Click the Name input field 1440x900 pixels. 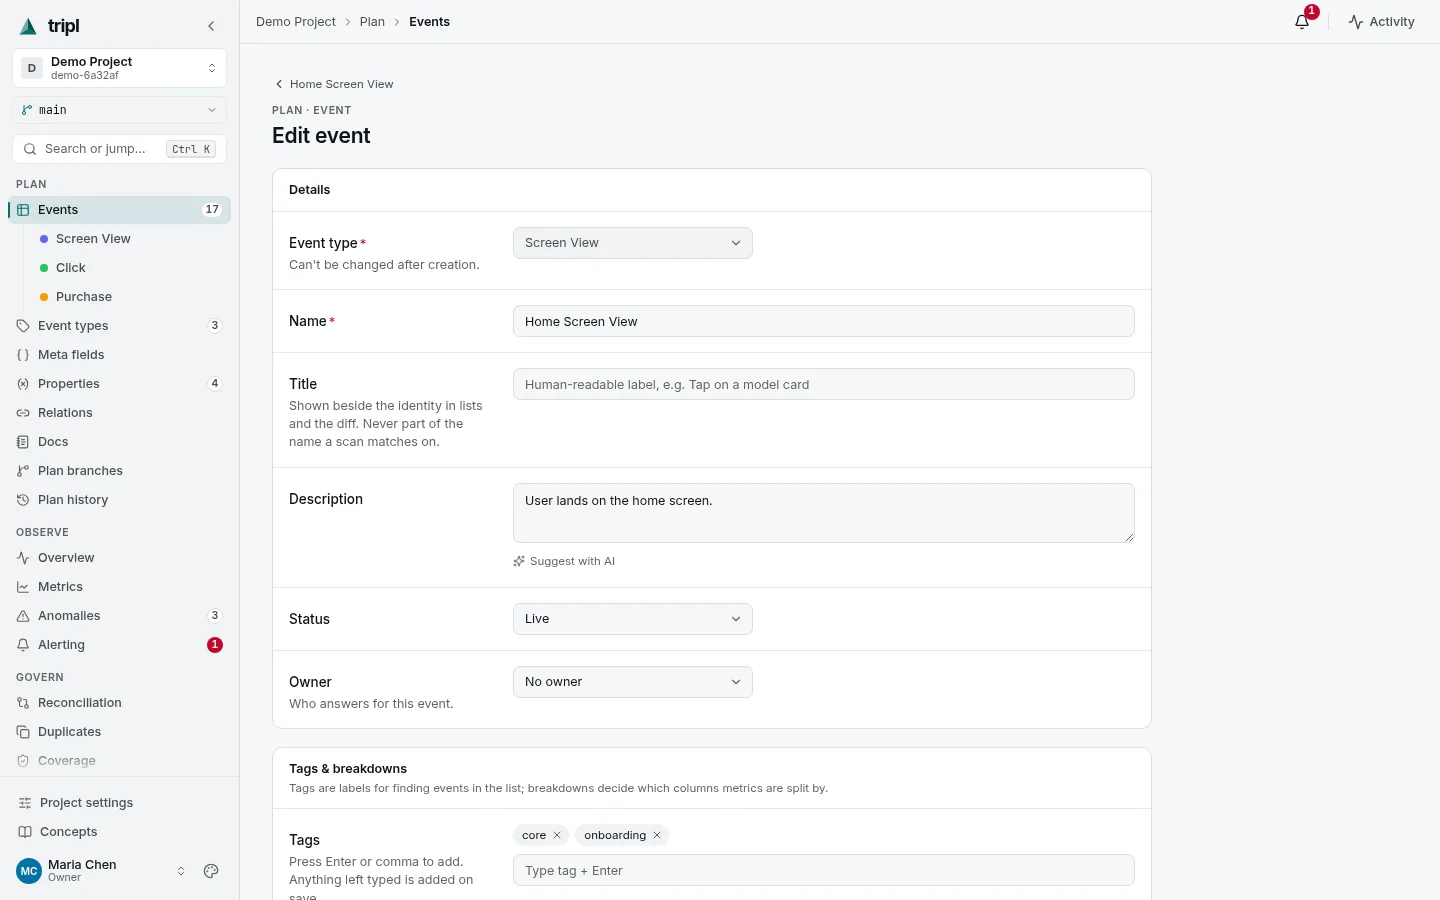(x=823, y=321)
